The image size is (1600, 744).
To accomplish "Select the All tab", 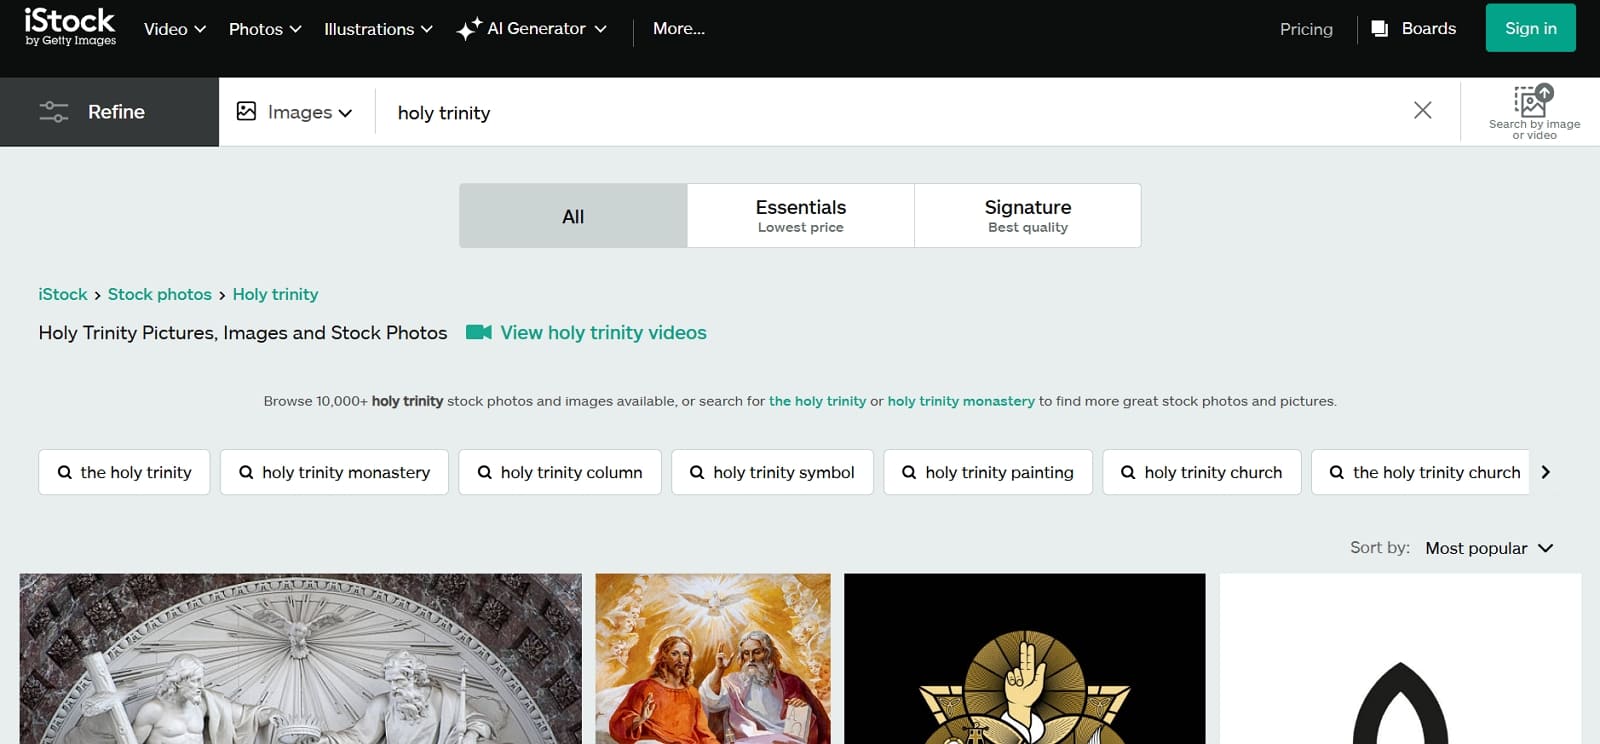I will (573, 216).
